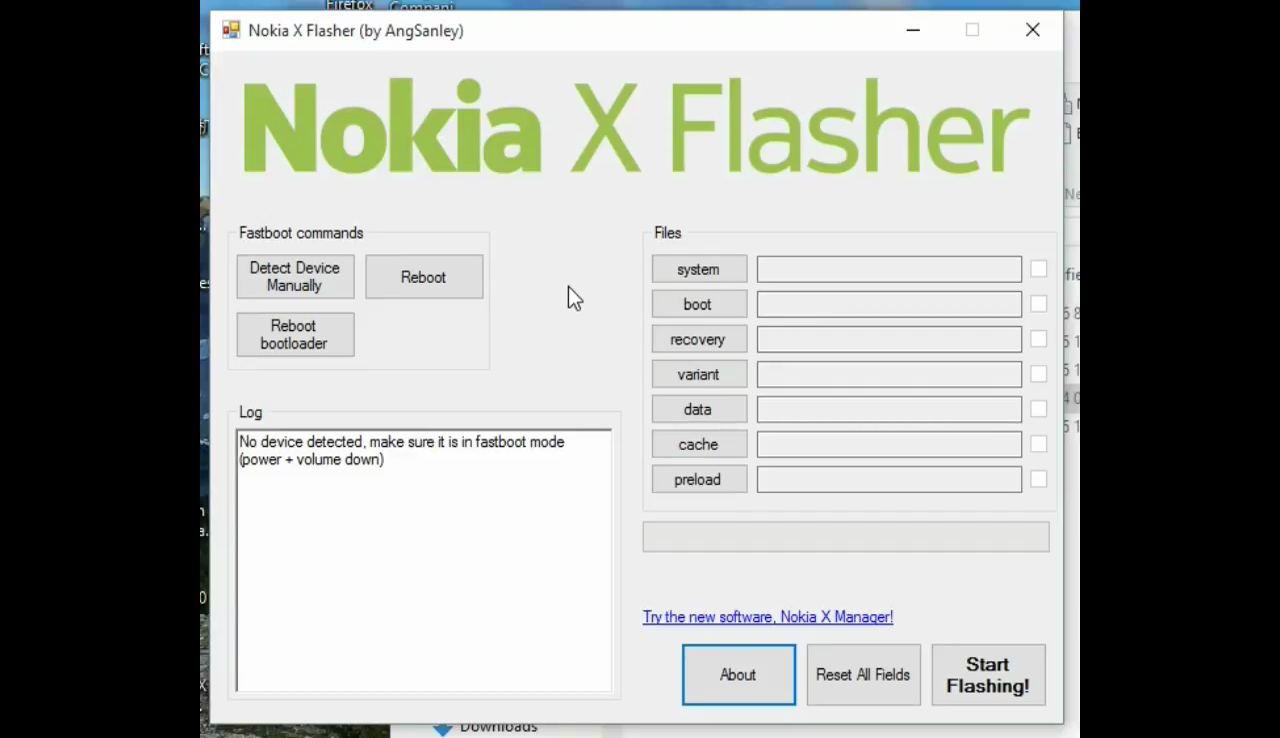Click the Reboot bootloader button
Screen dimensions: 1280x738
(295, 335)
